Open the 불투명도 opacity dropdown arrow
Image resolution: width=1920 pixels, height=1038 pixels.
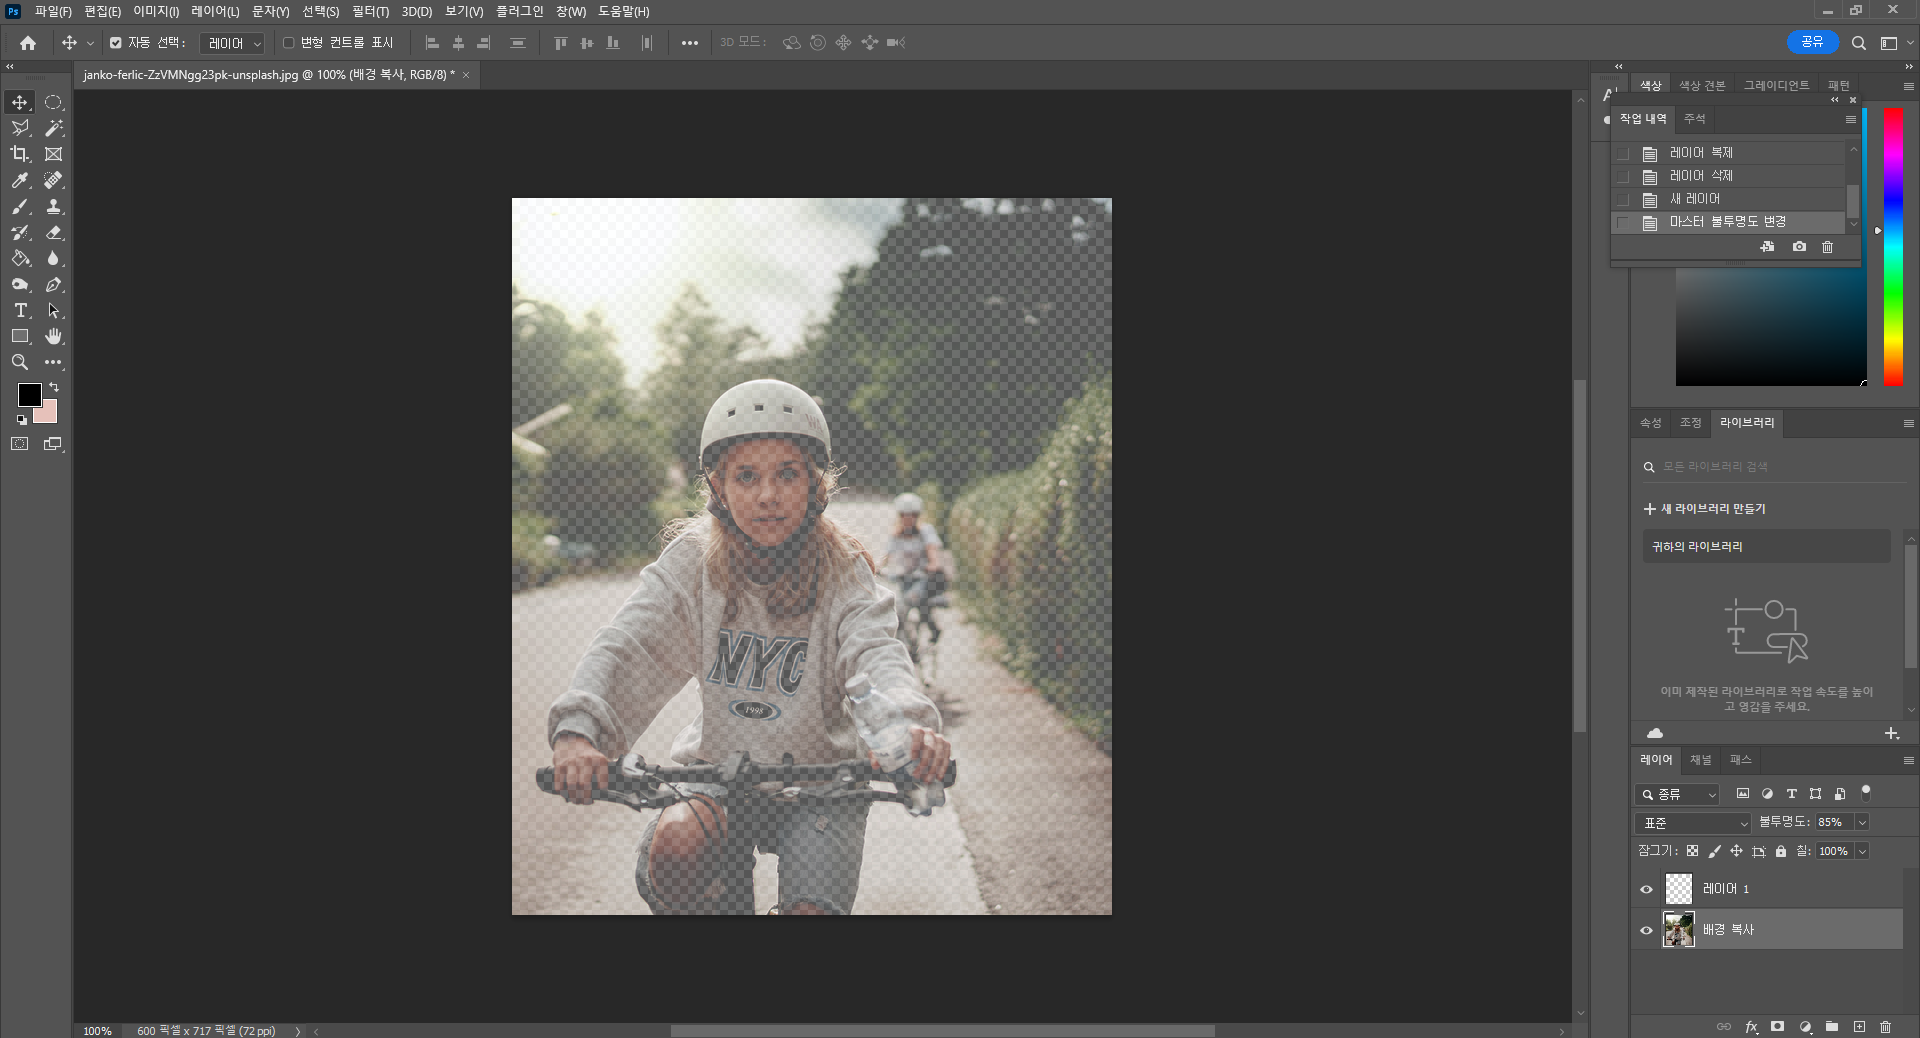1862,822
